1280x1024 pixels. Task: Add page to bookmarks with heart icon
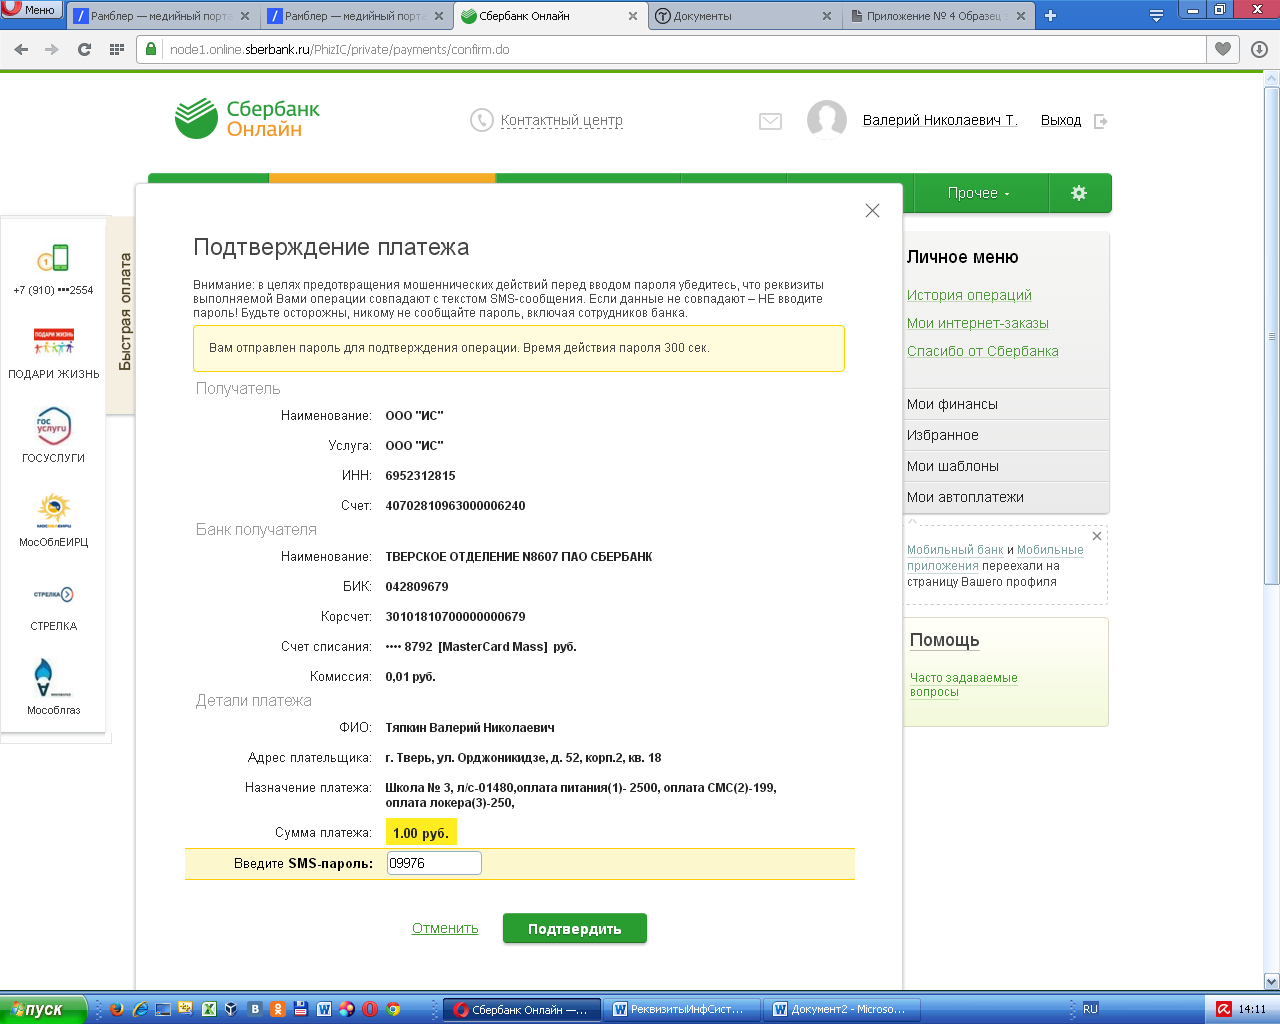coord(1223,49)
